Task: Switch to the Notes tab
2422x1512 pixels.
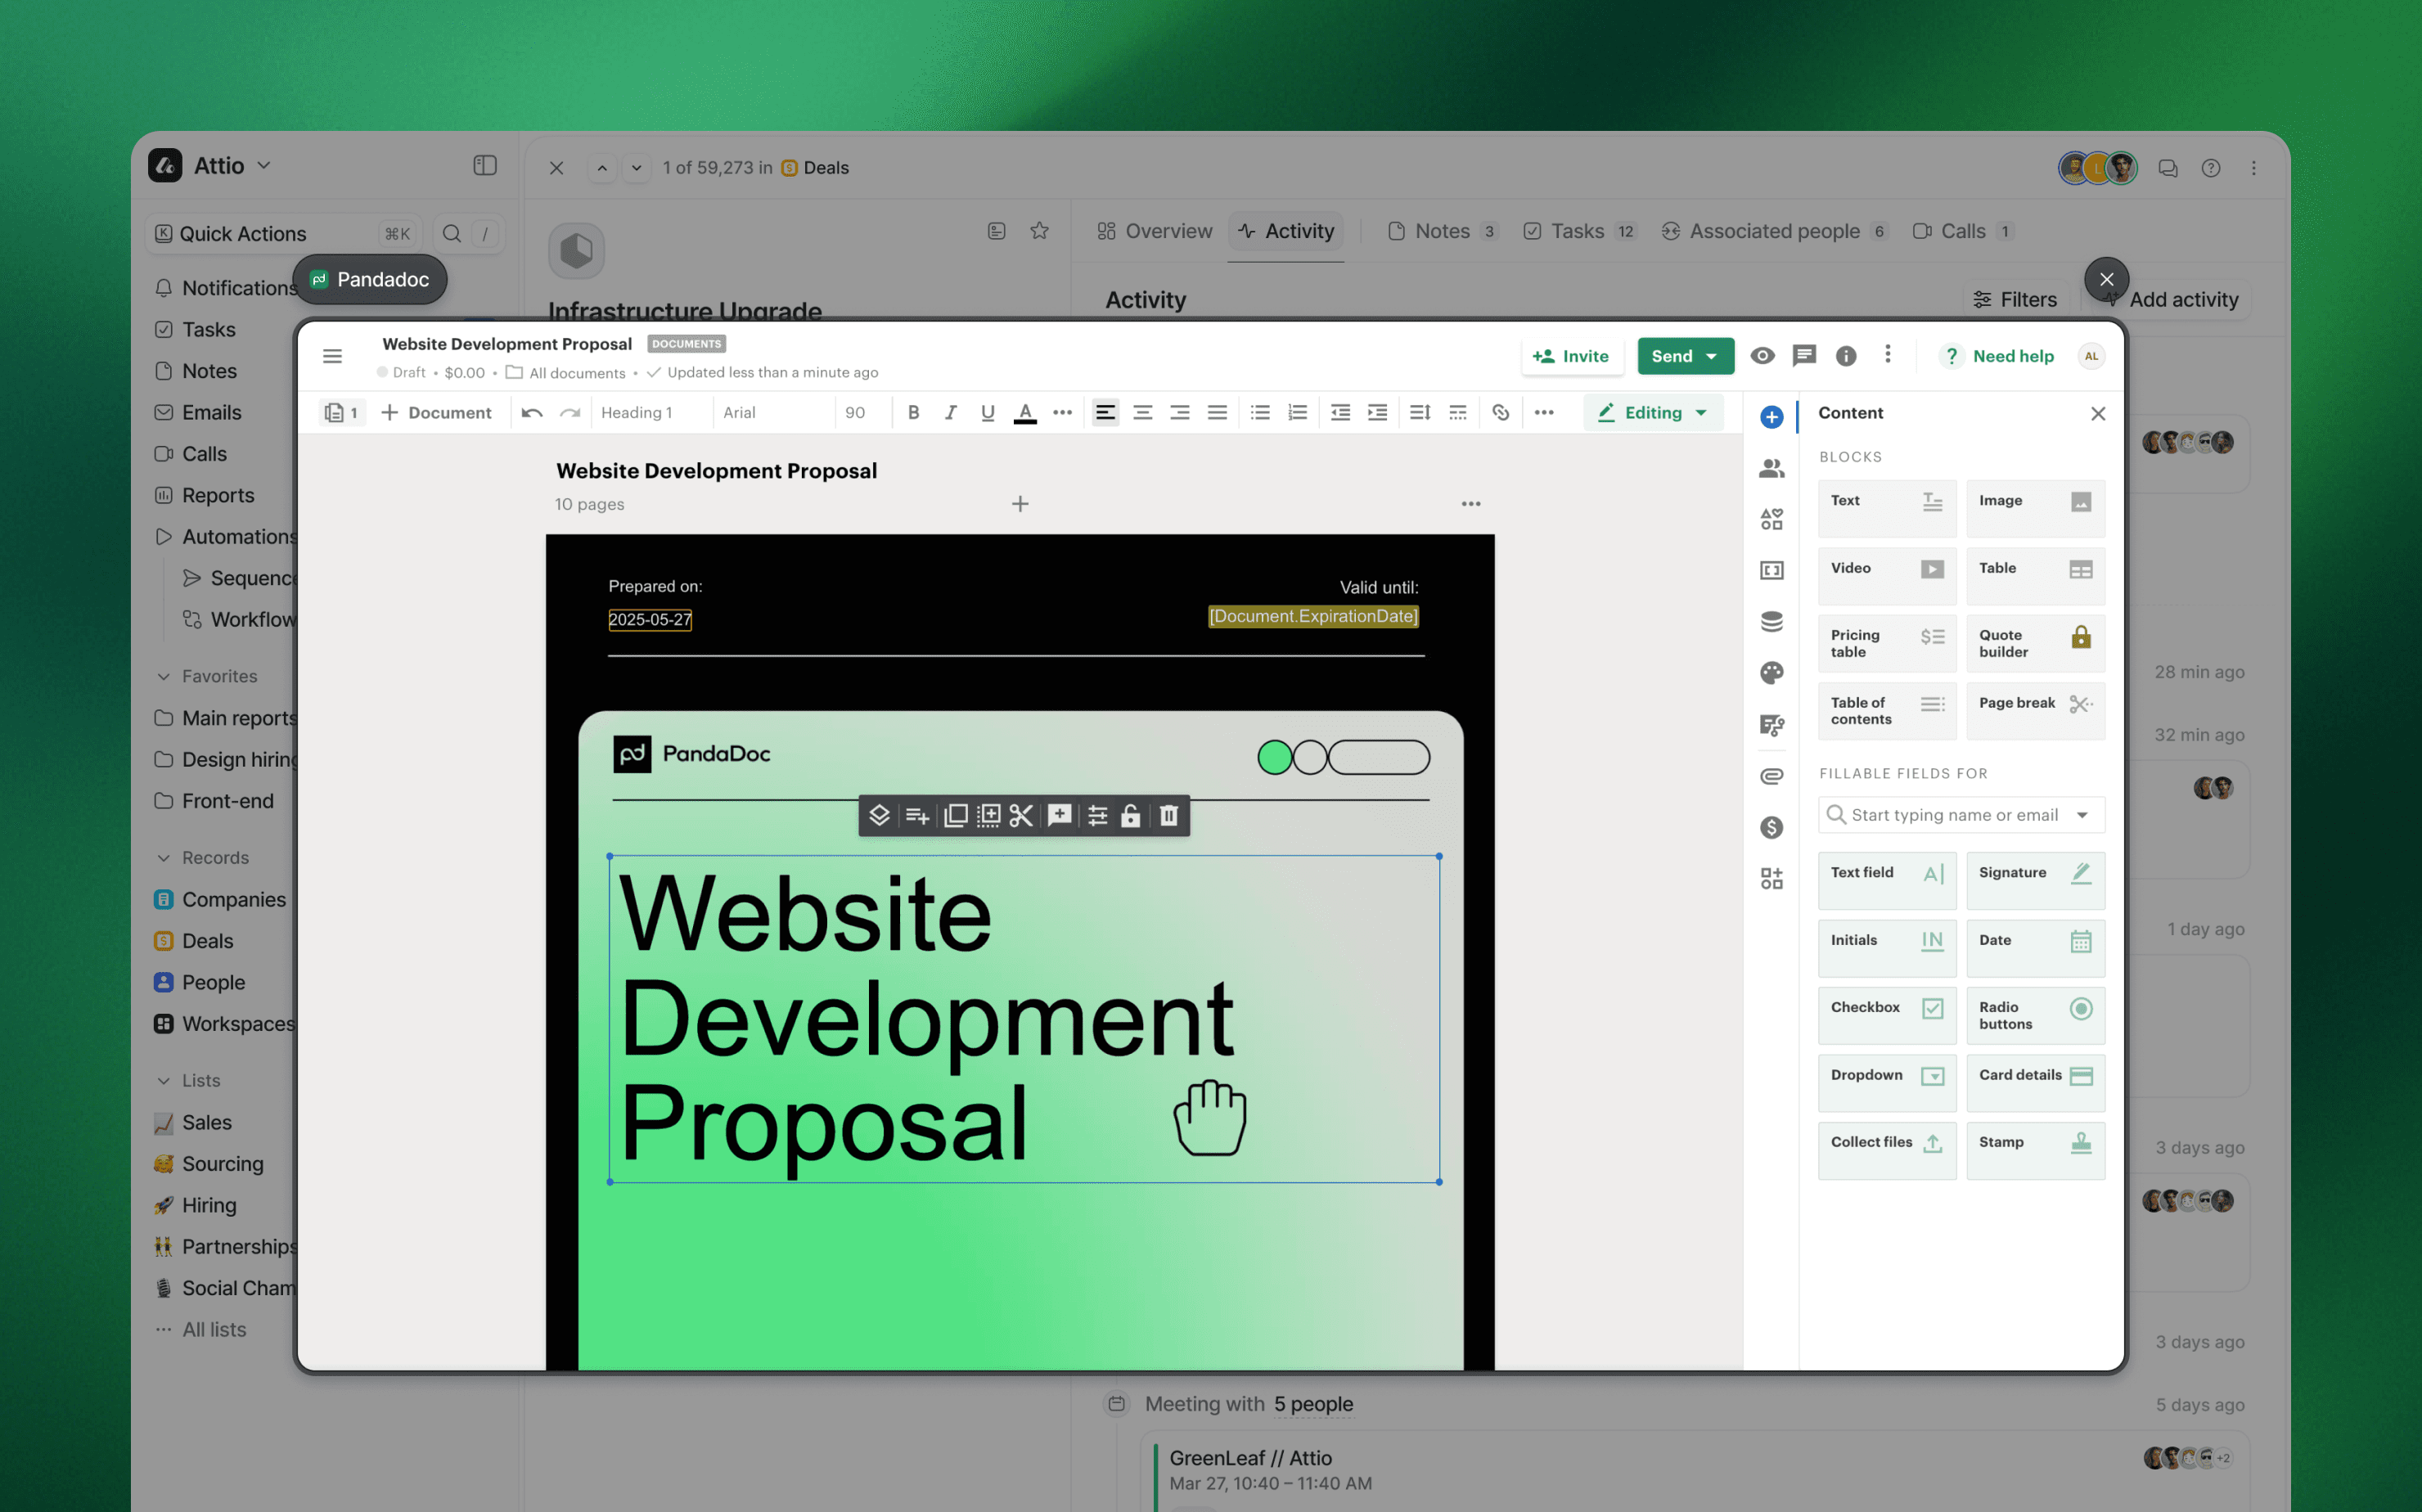Action: pos(1441,231)
